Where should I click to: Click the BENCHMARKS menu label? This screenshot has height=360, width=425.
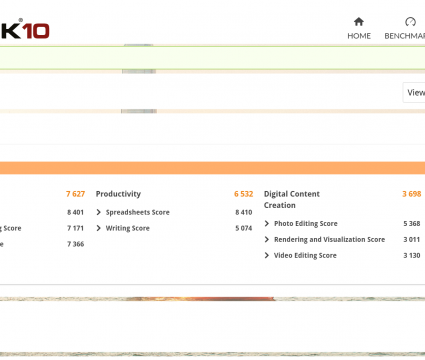pos(405,36)
